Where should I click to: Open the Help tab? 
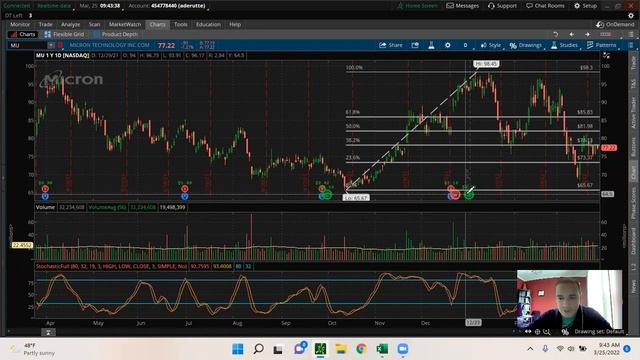[x=235, y=24]
